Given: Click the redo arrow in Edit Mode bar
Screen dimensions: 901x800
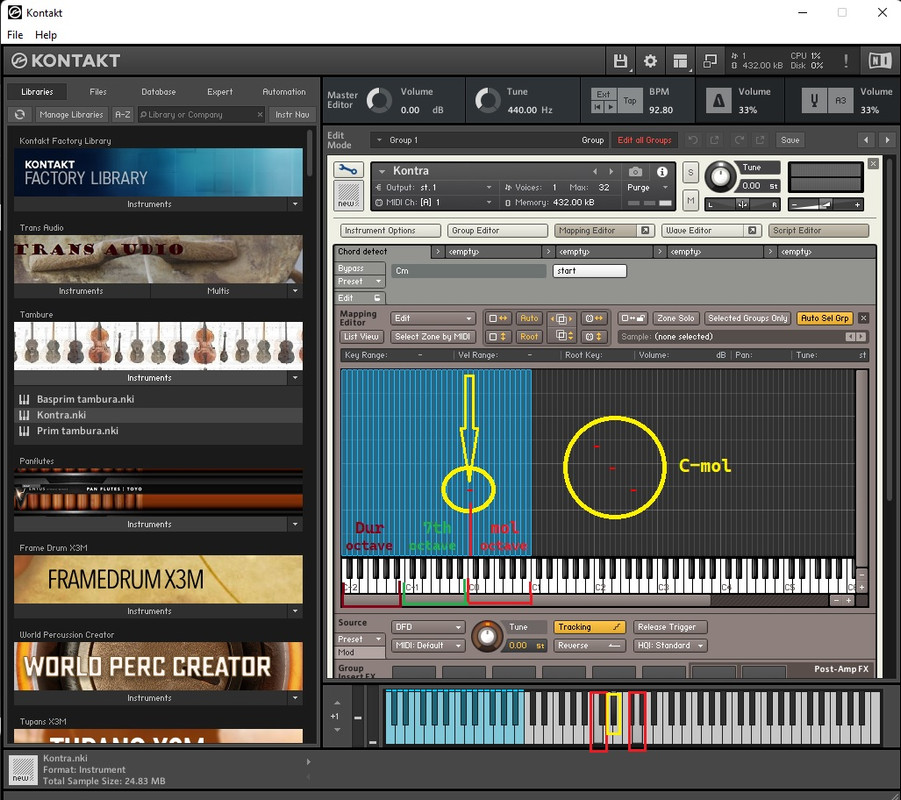Looking at the screenshot, I should (738, 140).
